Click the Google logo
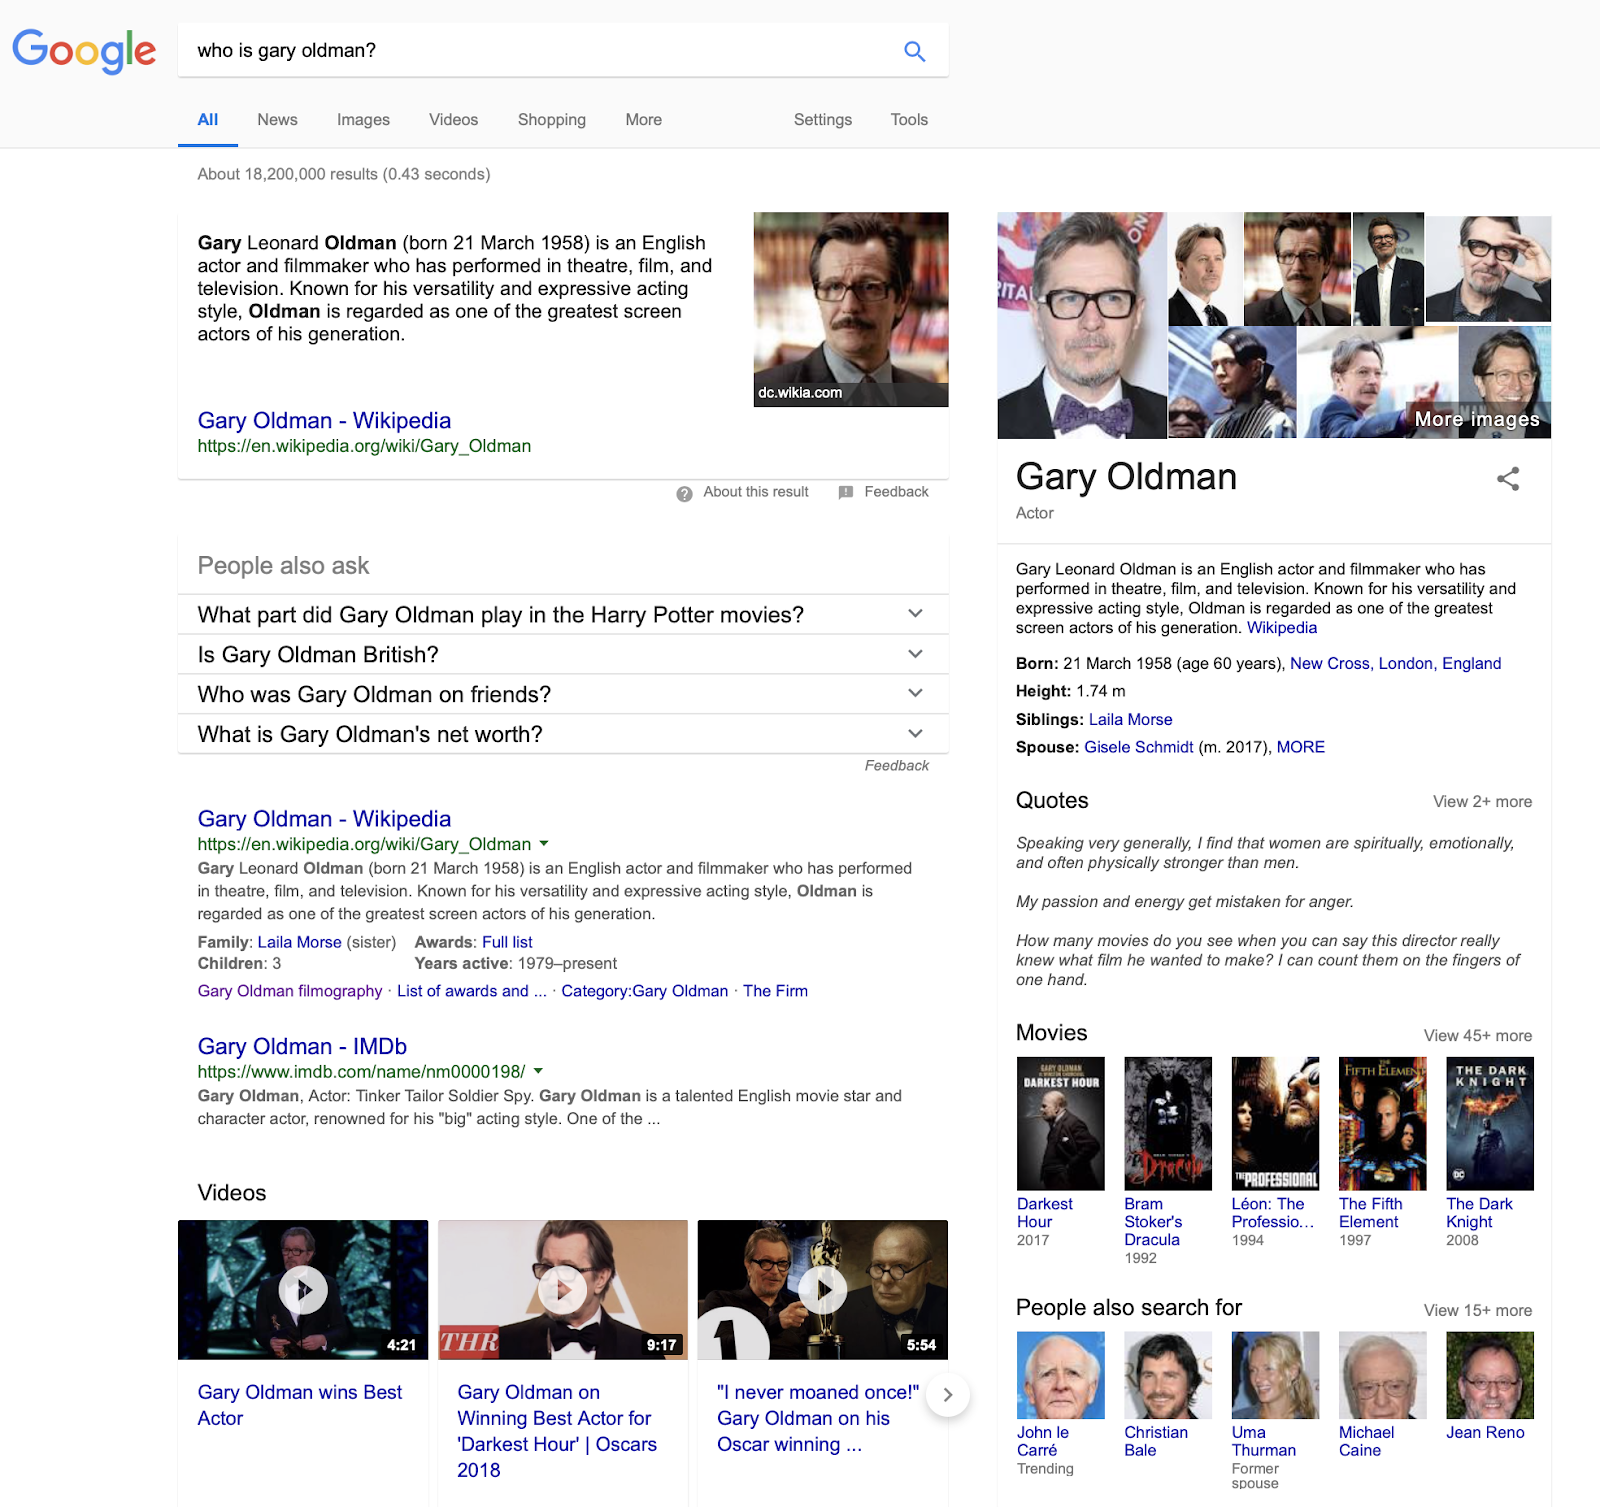 click(84, 51)
